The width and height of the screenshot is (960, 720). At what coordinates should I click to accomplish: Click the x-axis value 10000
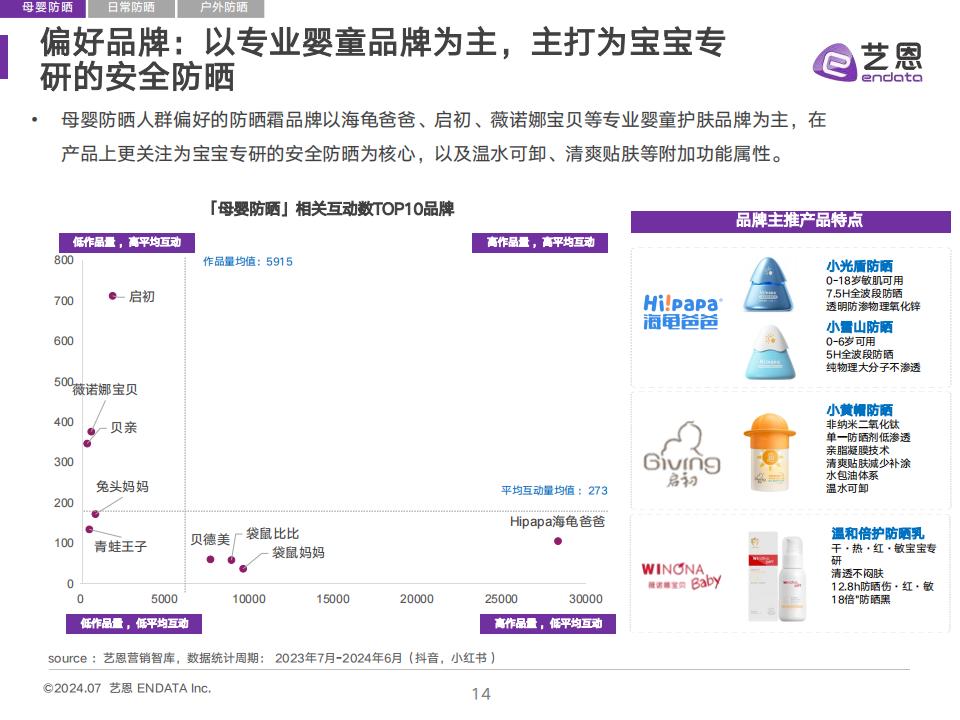249,599
